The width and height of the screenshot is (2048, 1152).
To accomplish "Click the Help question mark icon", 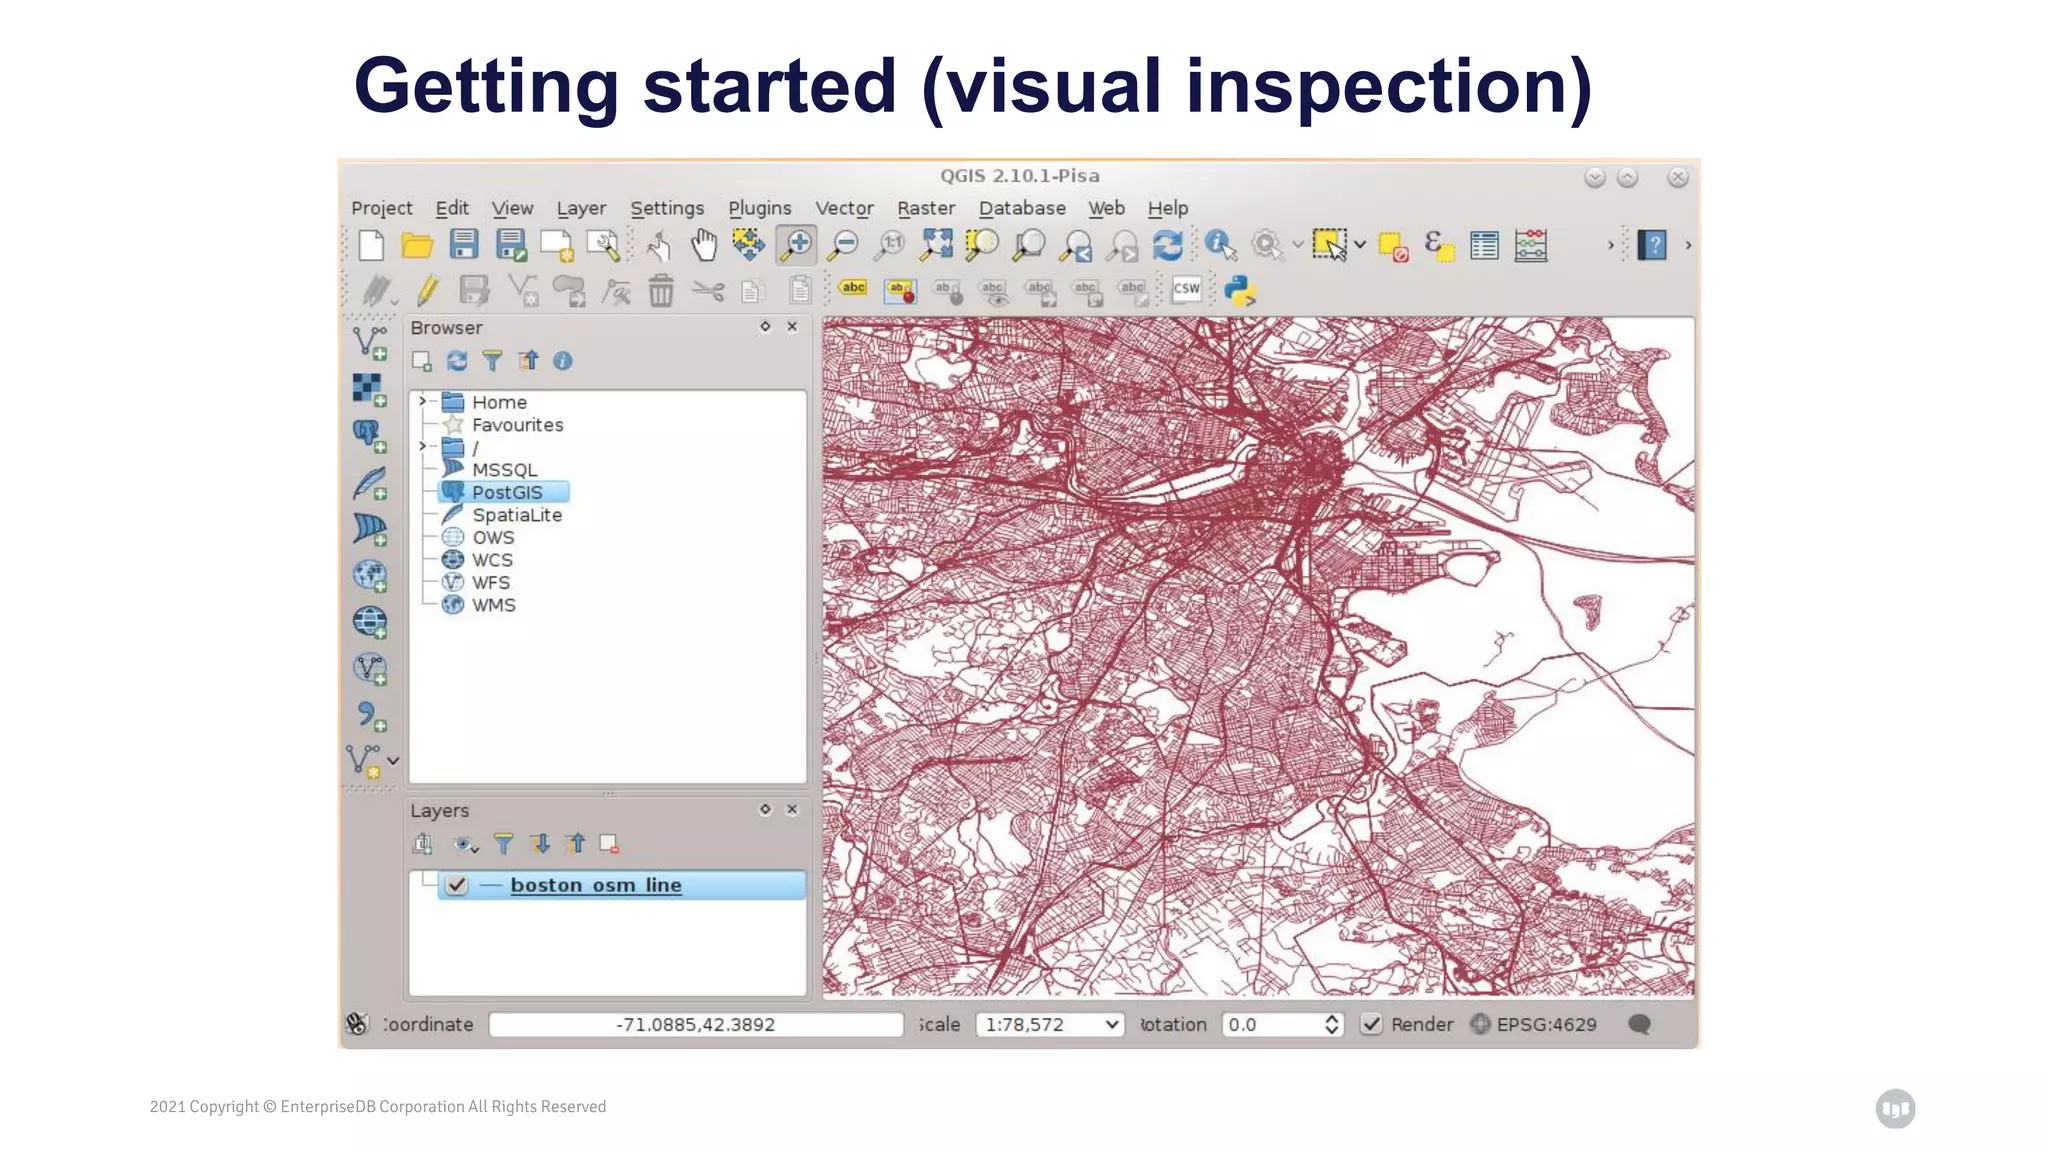I will (1652, 245).
